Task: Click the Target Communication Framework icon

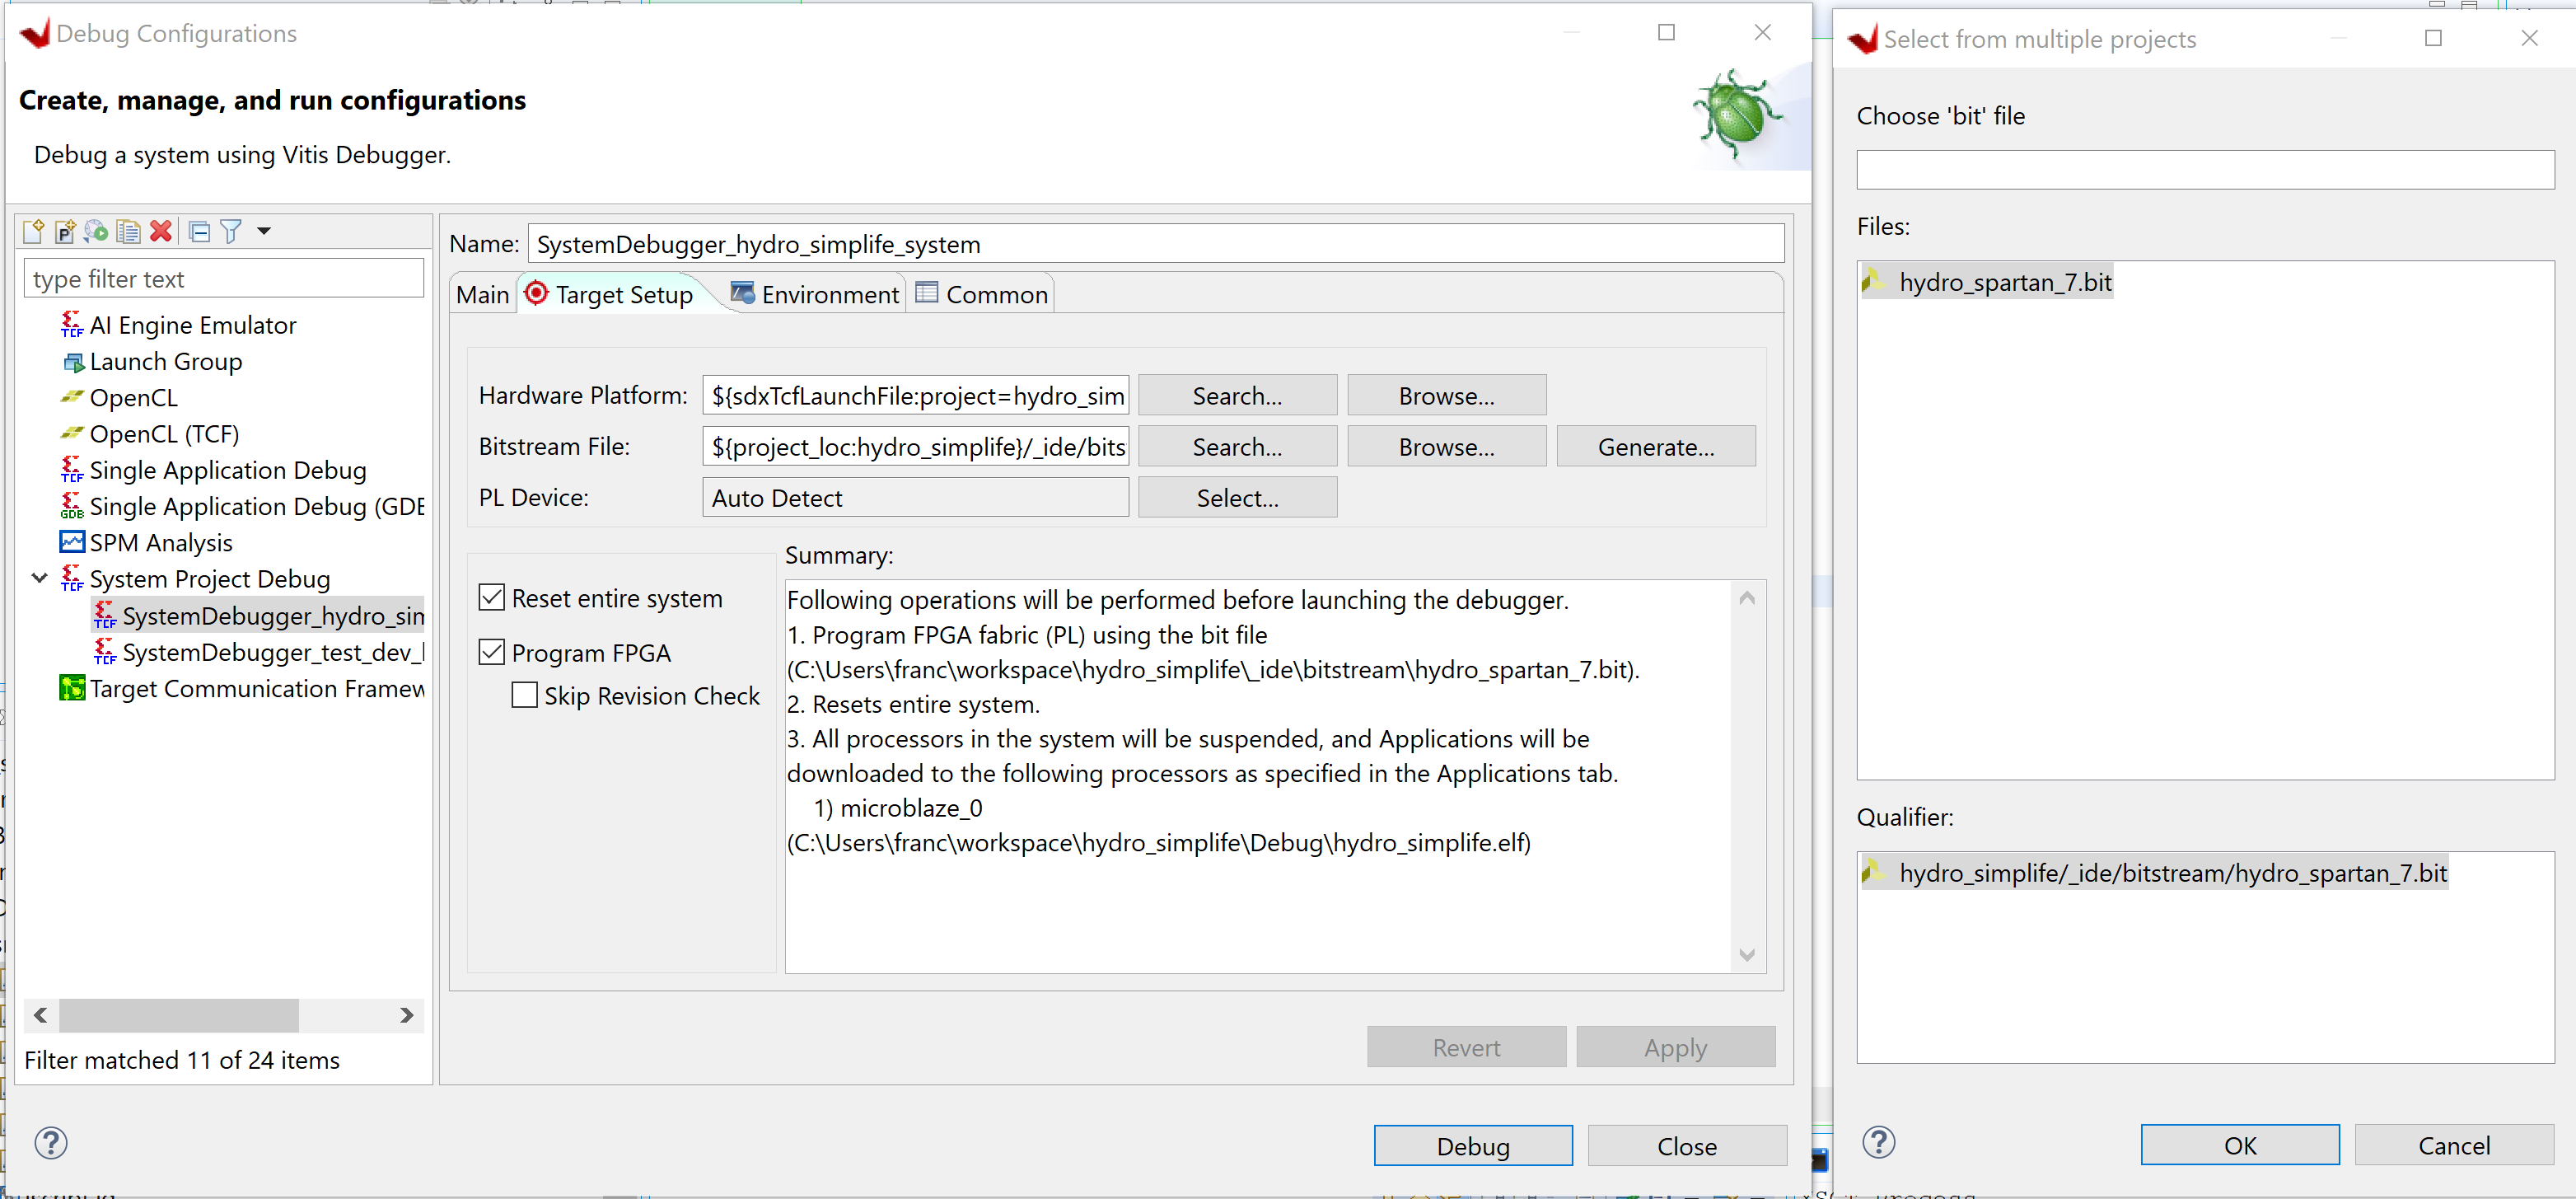Action: (x=72, y=688)
